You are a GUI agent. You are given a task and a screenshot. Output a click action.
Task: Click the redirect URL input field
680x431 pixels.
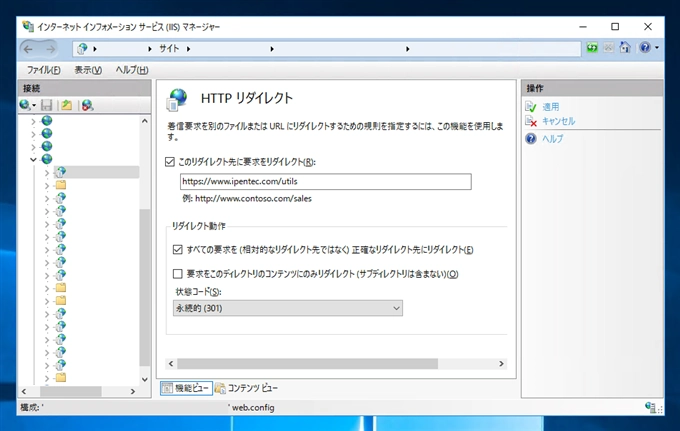pos(326,182)
